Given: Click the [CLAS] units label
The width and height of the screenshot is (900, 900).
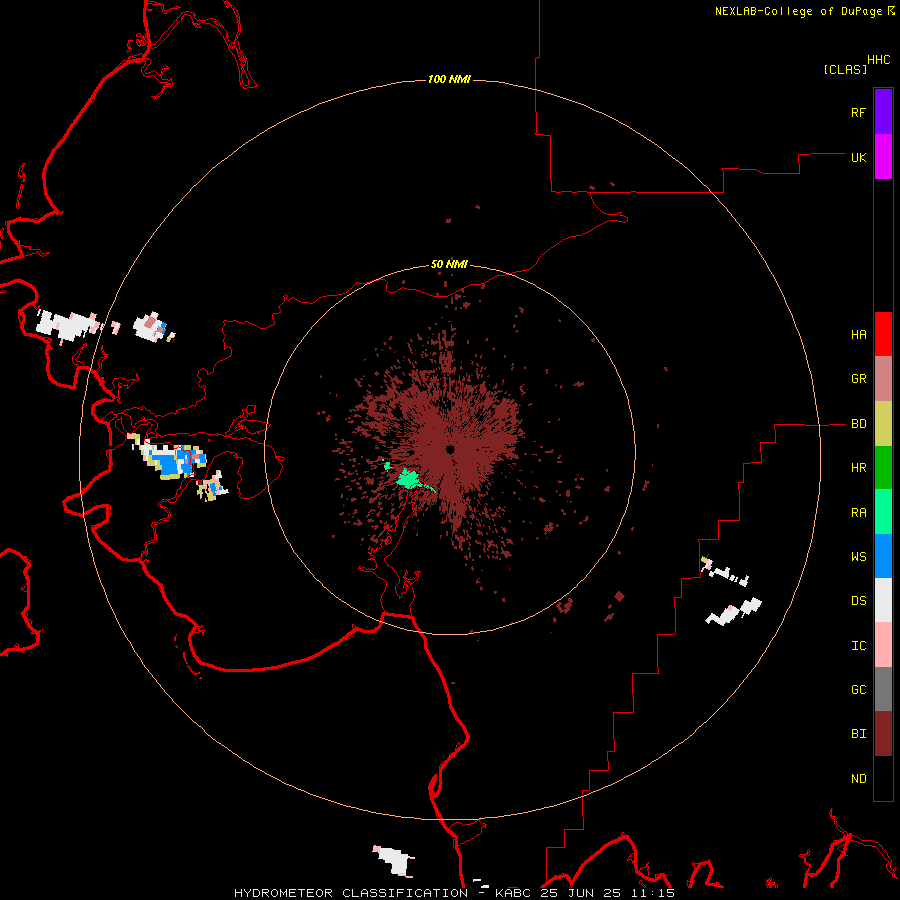Looking at the screenshot, I should tap(845, 69).
